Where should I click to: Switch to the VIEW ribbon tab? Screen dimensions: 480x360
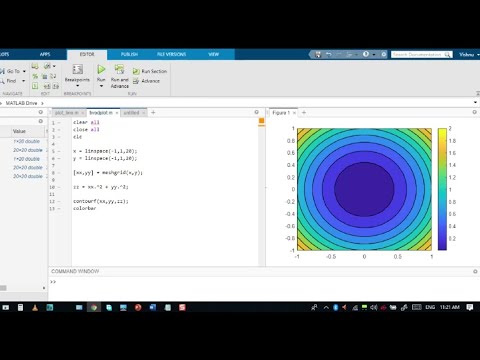[x=214, y=54]
